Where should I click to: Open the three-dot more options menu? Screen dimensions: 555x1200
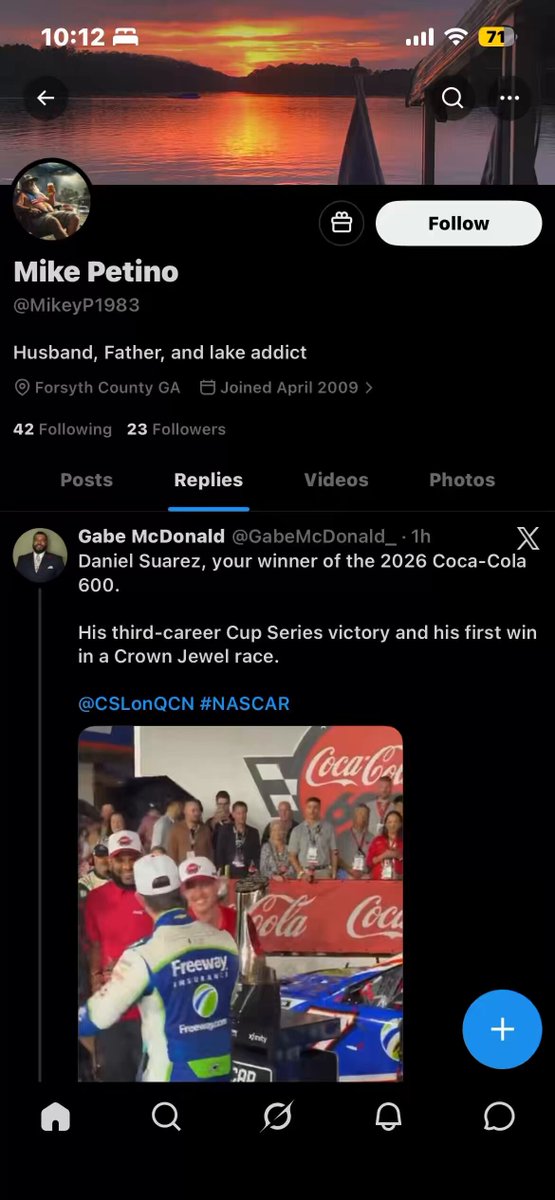[x=510, y=98]
